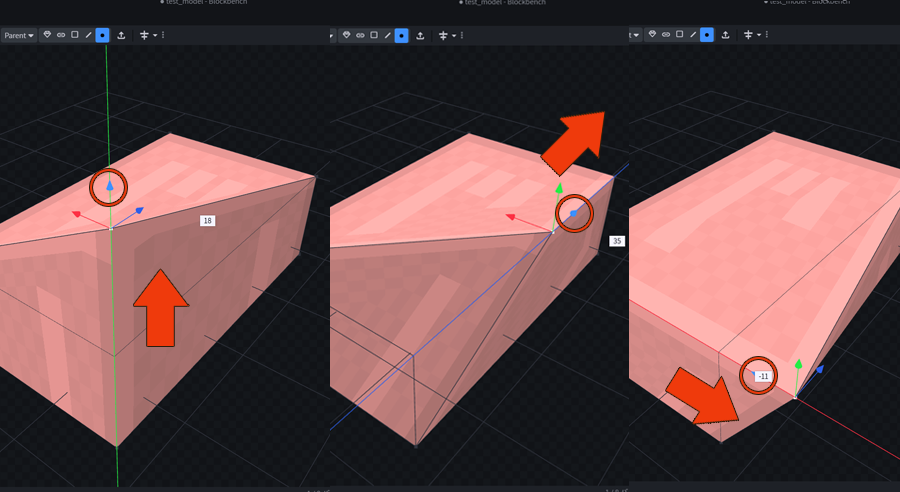The height and width of the screenshot is (492, 900).
Task: Pick the edge selection icon in right toolbar
Action: 693,35
